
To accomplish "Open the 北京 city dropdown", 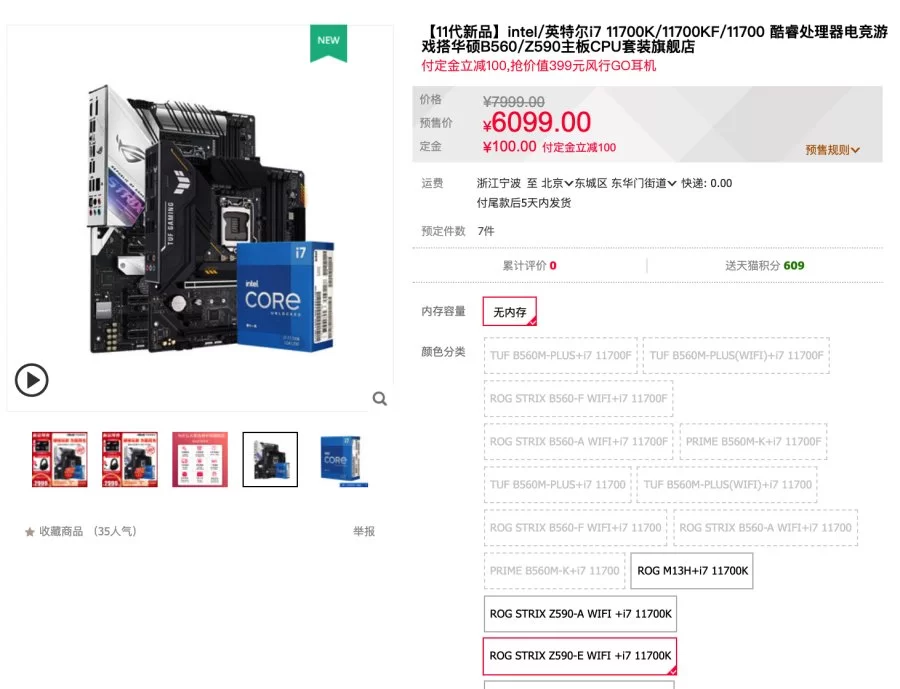I will (x=557, y=183).
